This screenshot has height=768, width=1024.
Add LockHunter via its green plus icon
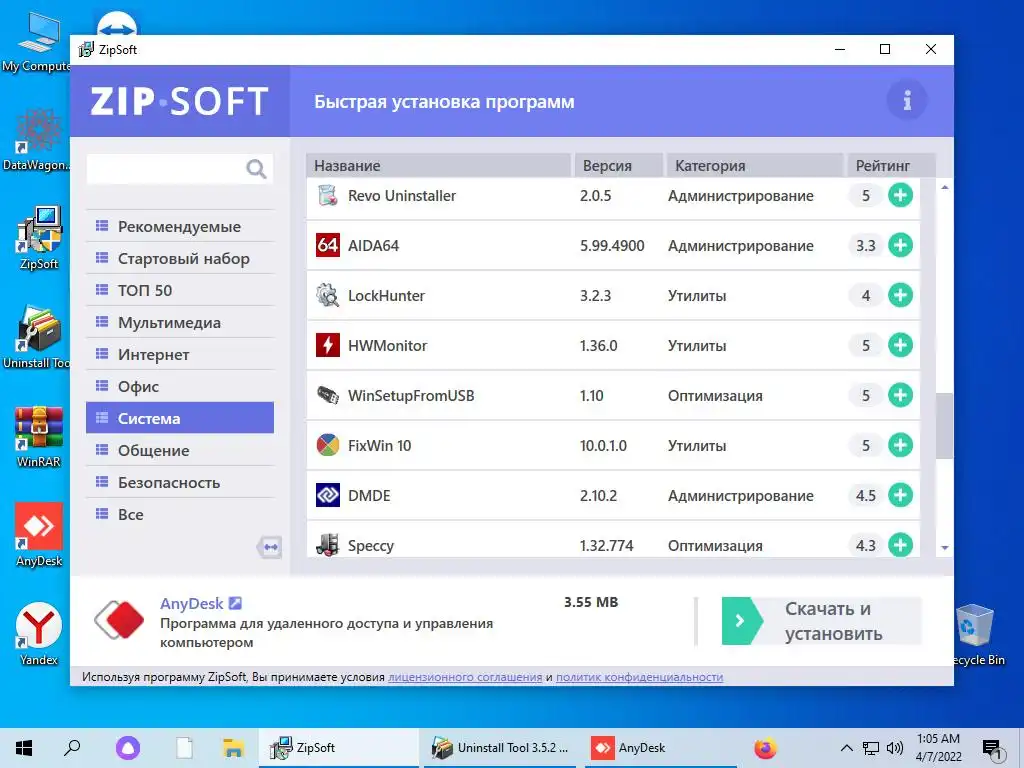coord(900,295)
